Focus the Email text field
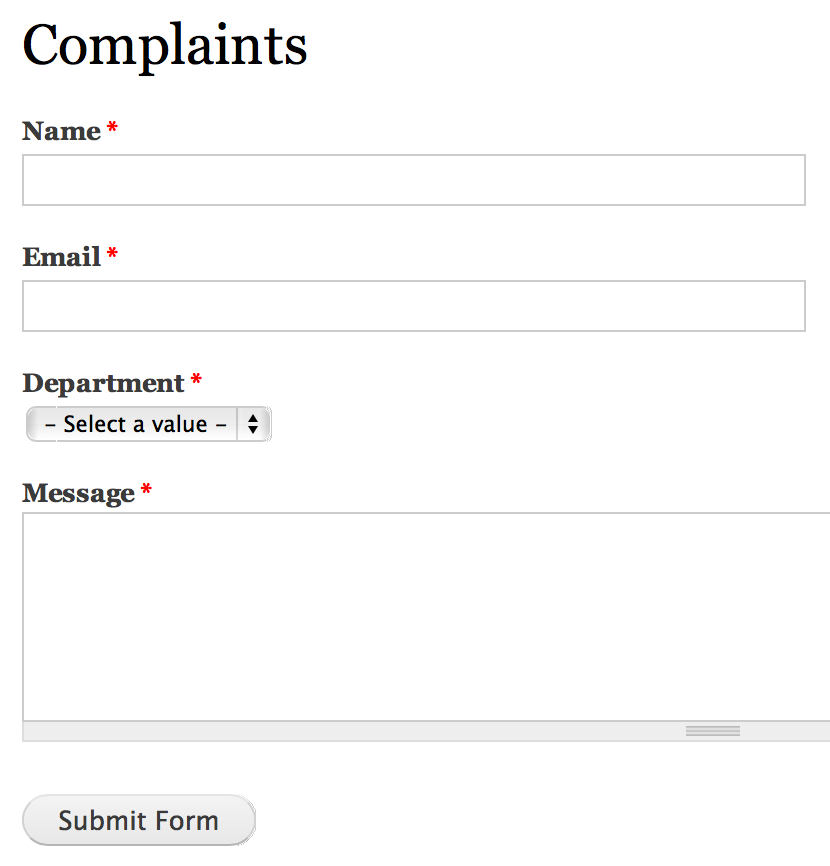The image size is (830, 866). 413,306
